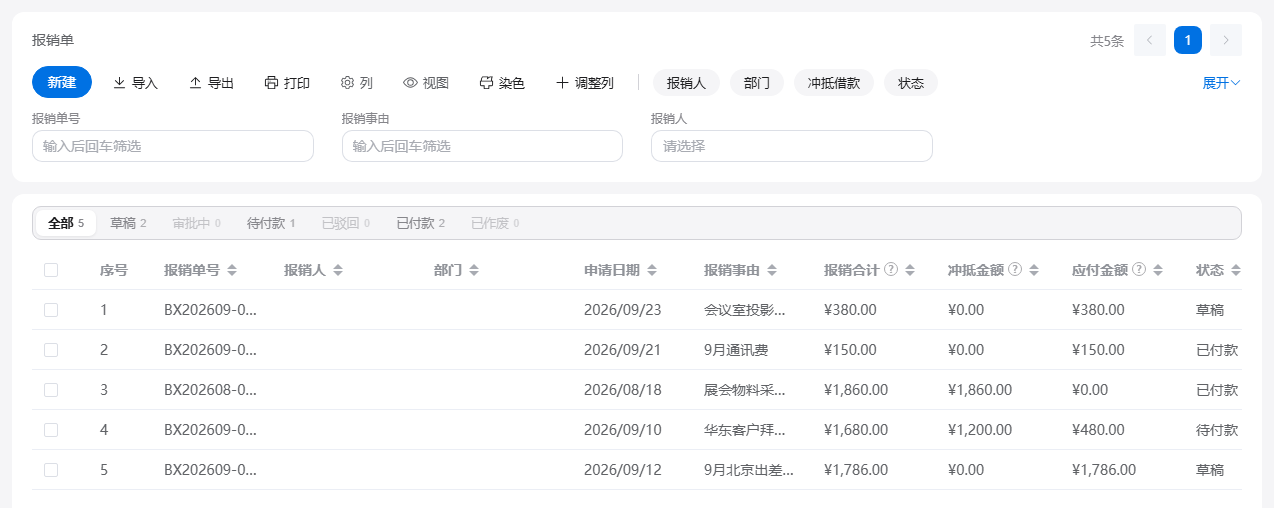Click the 部门 filter chip

tap(757, 83)
